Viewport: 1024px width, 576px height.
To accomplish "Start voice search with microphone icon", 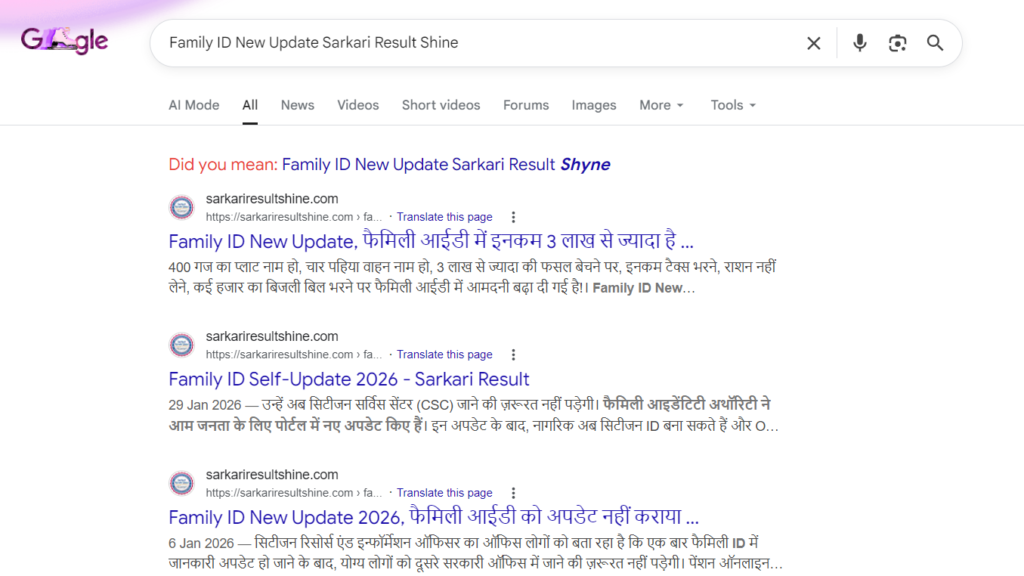I will coord(859,43).
